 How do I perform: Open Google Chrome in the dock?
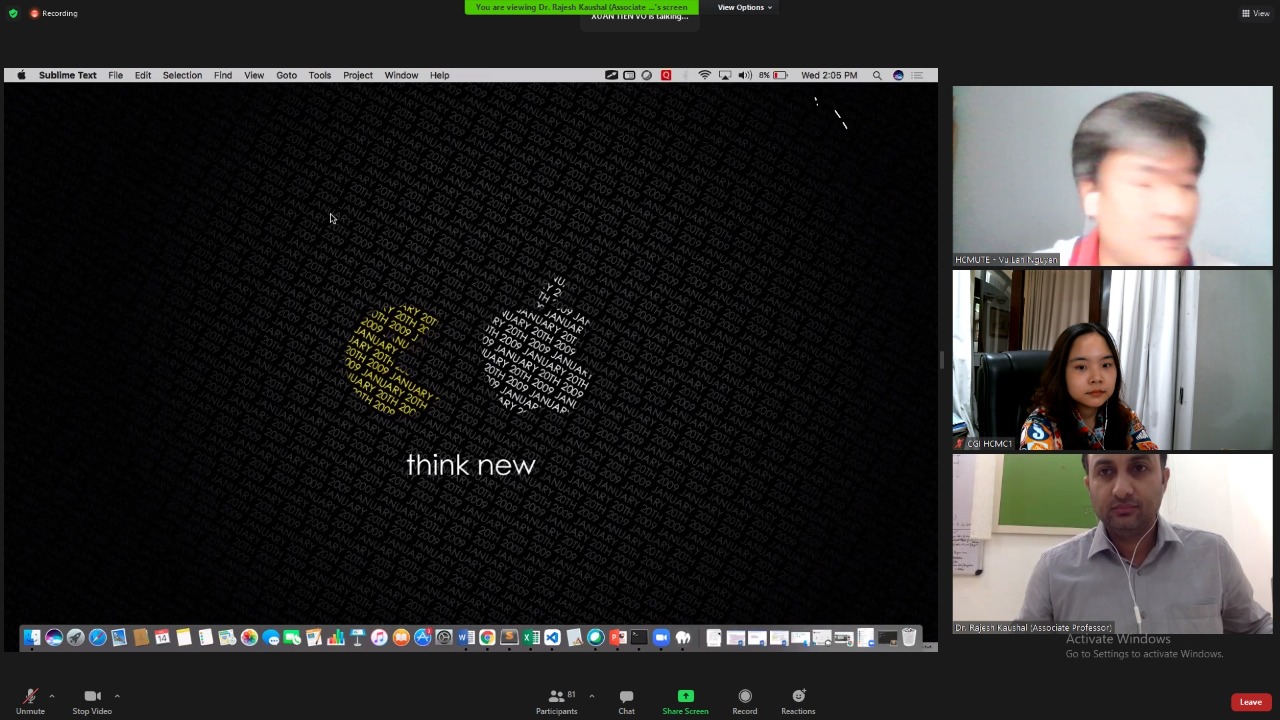pos(487,638)
